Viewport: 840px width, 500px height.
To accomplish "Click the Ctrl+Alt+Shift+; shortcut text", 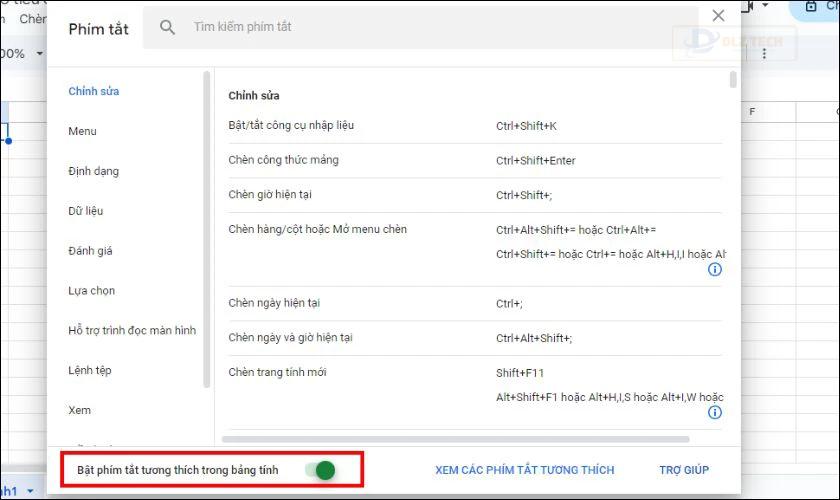I will [x=534, y=338].
